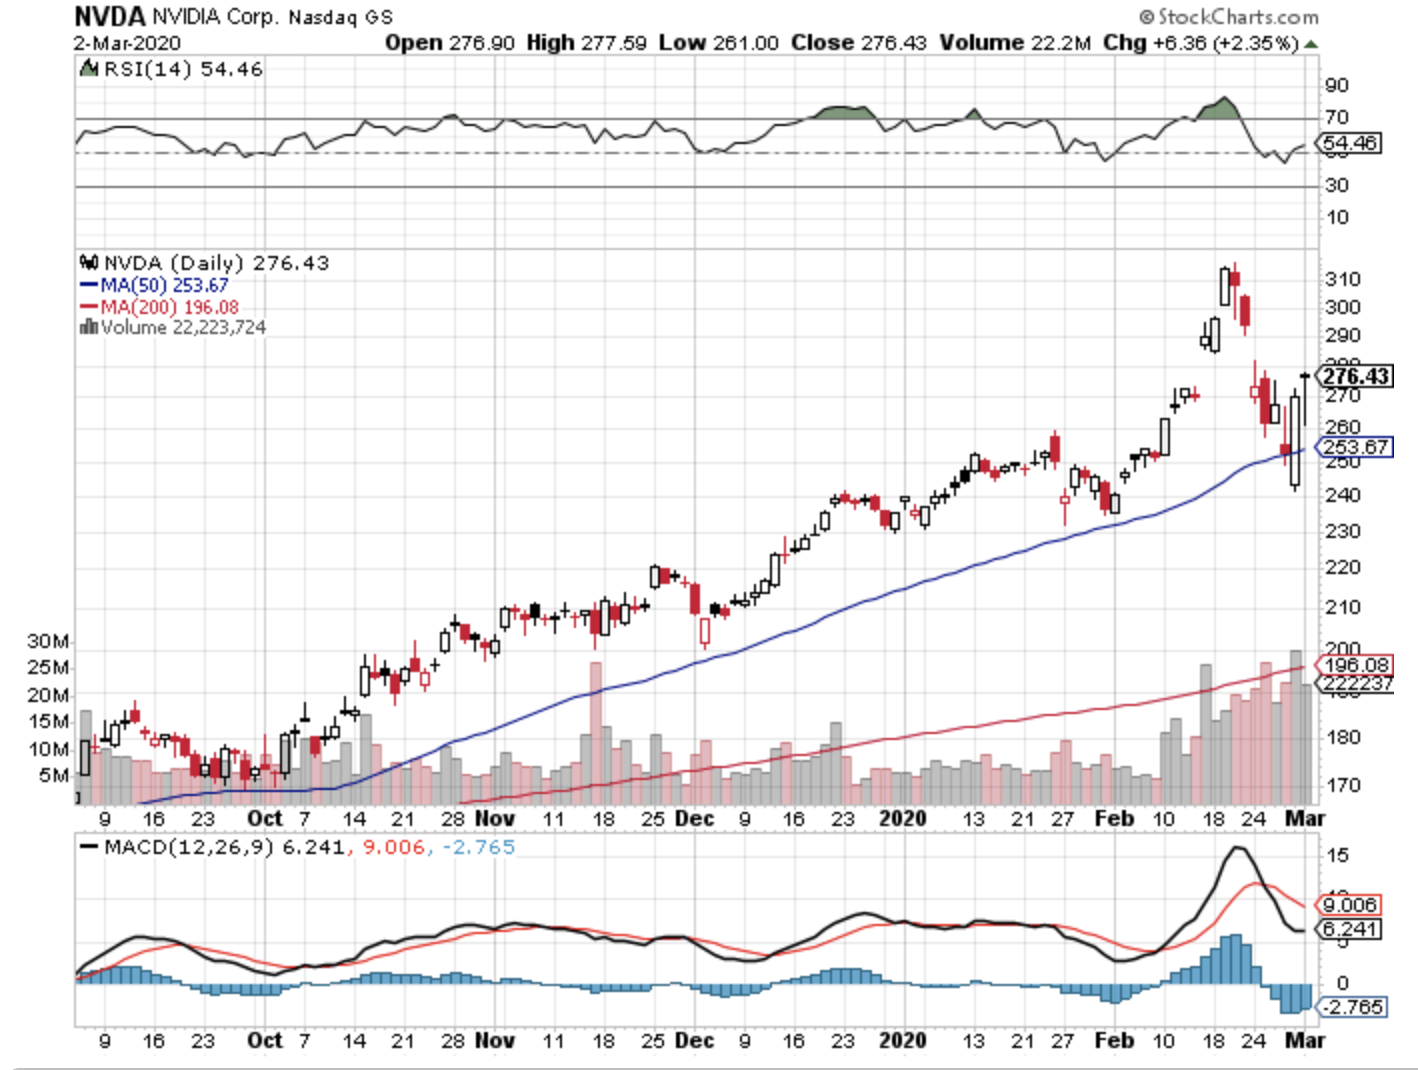The width and height of the screenshot is (1418, 1070).
Task: Click the 25M volume axis label
Action: point(48,668)
